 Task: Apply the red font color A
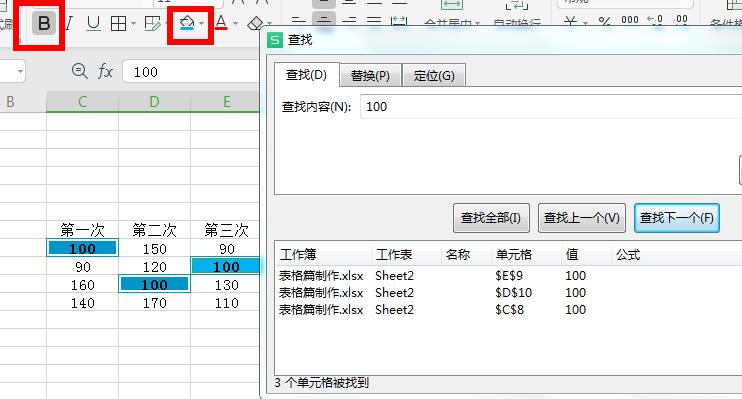[221, 22]
